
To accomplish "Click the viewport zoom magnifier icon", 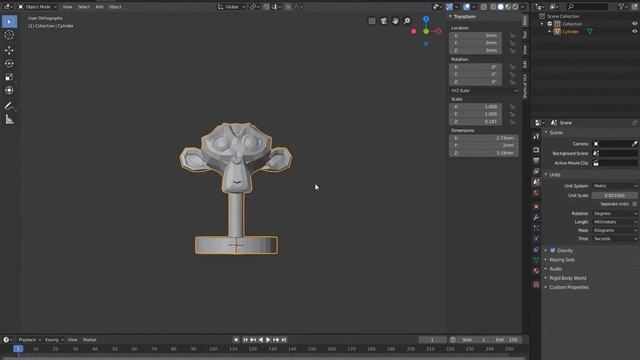I will pos(407,21).
